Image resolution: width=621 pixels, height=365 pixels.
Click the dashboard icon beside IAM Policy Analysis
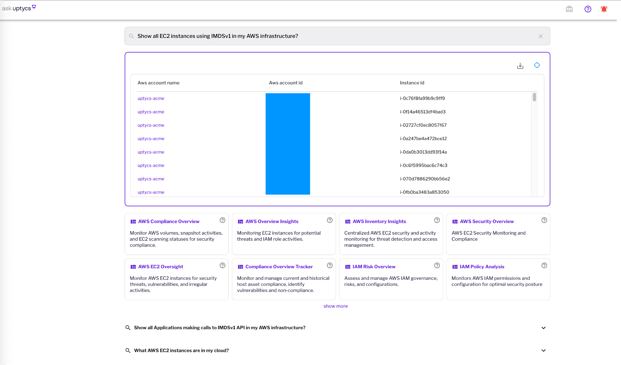455,267
